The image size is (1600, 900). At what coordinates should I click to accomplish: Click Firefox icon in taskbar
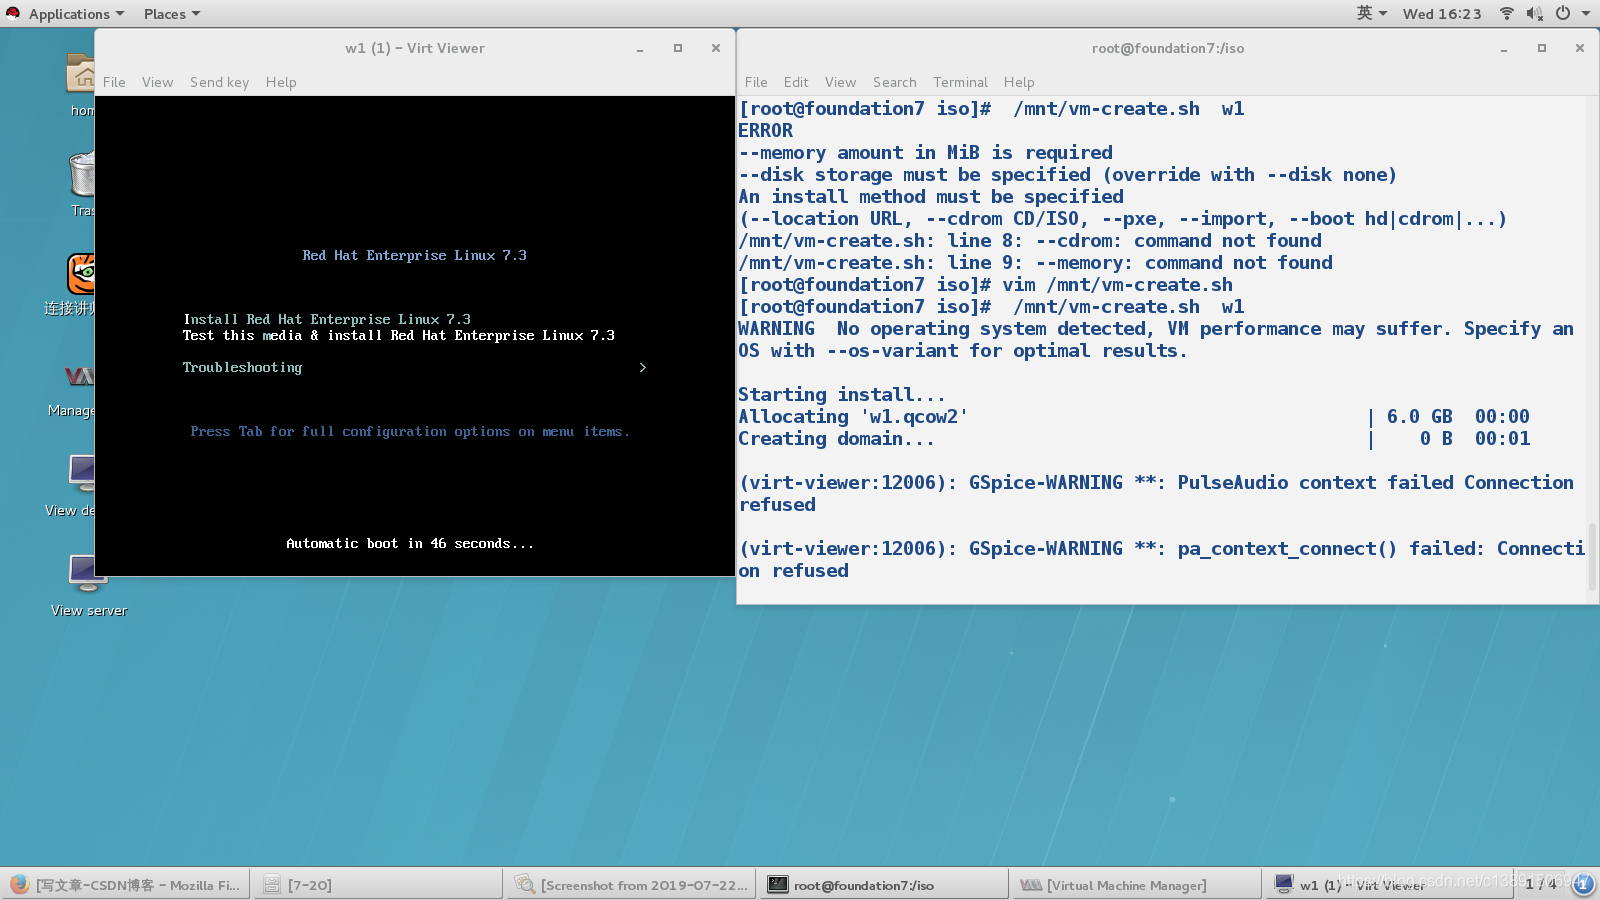(x=19, y=884)
